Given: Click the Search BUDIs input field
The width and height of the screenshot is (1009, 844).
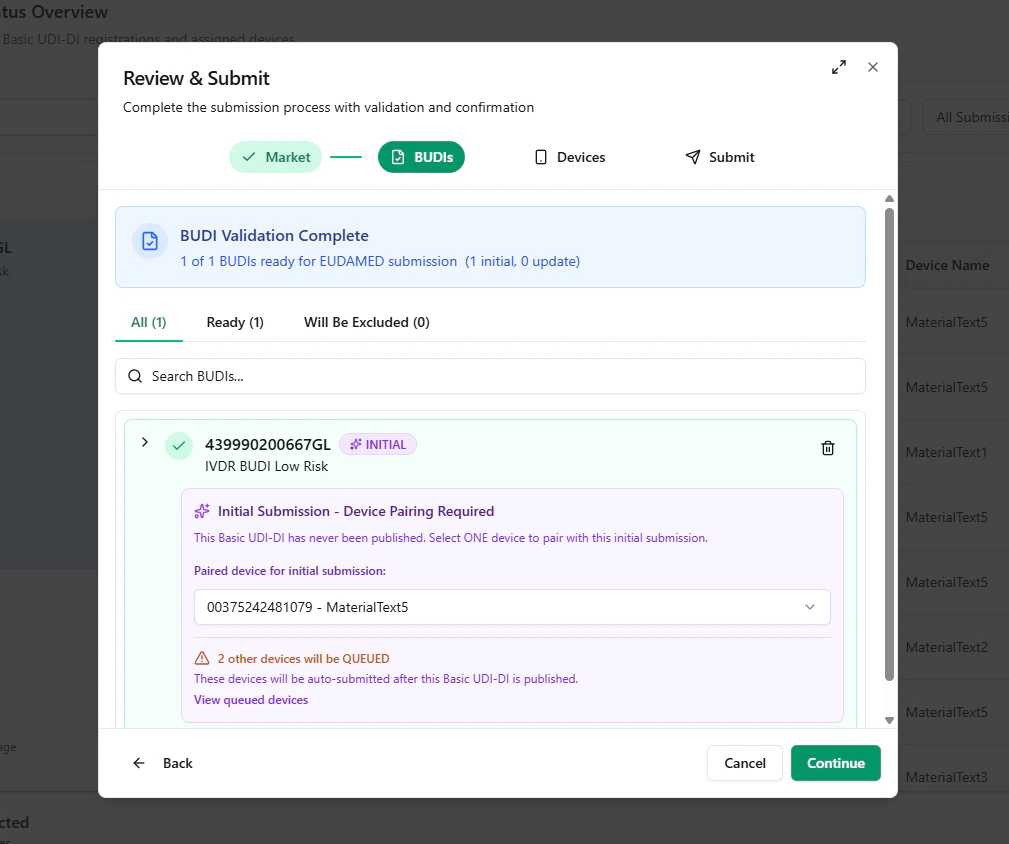Looking at the screenshot, I should (x=490, y=376).
